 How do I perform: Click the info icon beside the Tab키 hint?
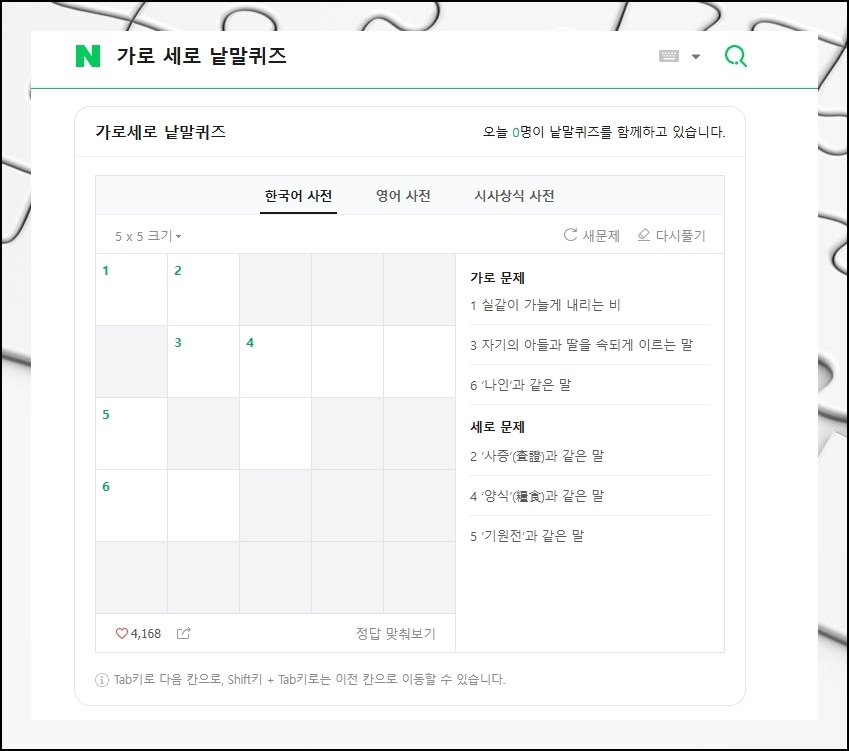102,680
